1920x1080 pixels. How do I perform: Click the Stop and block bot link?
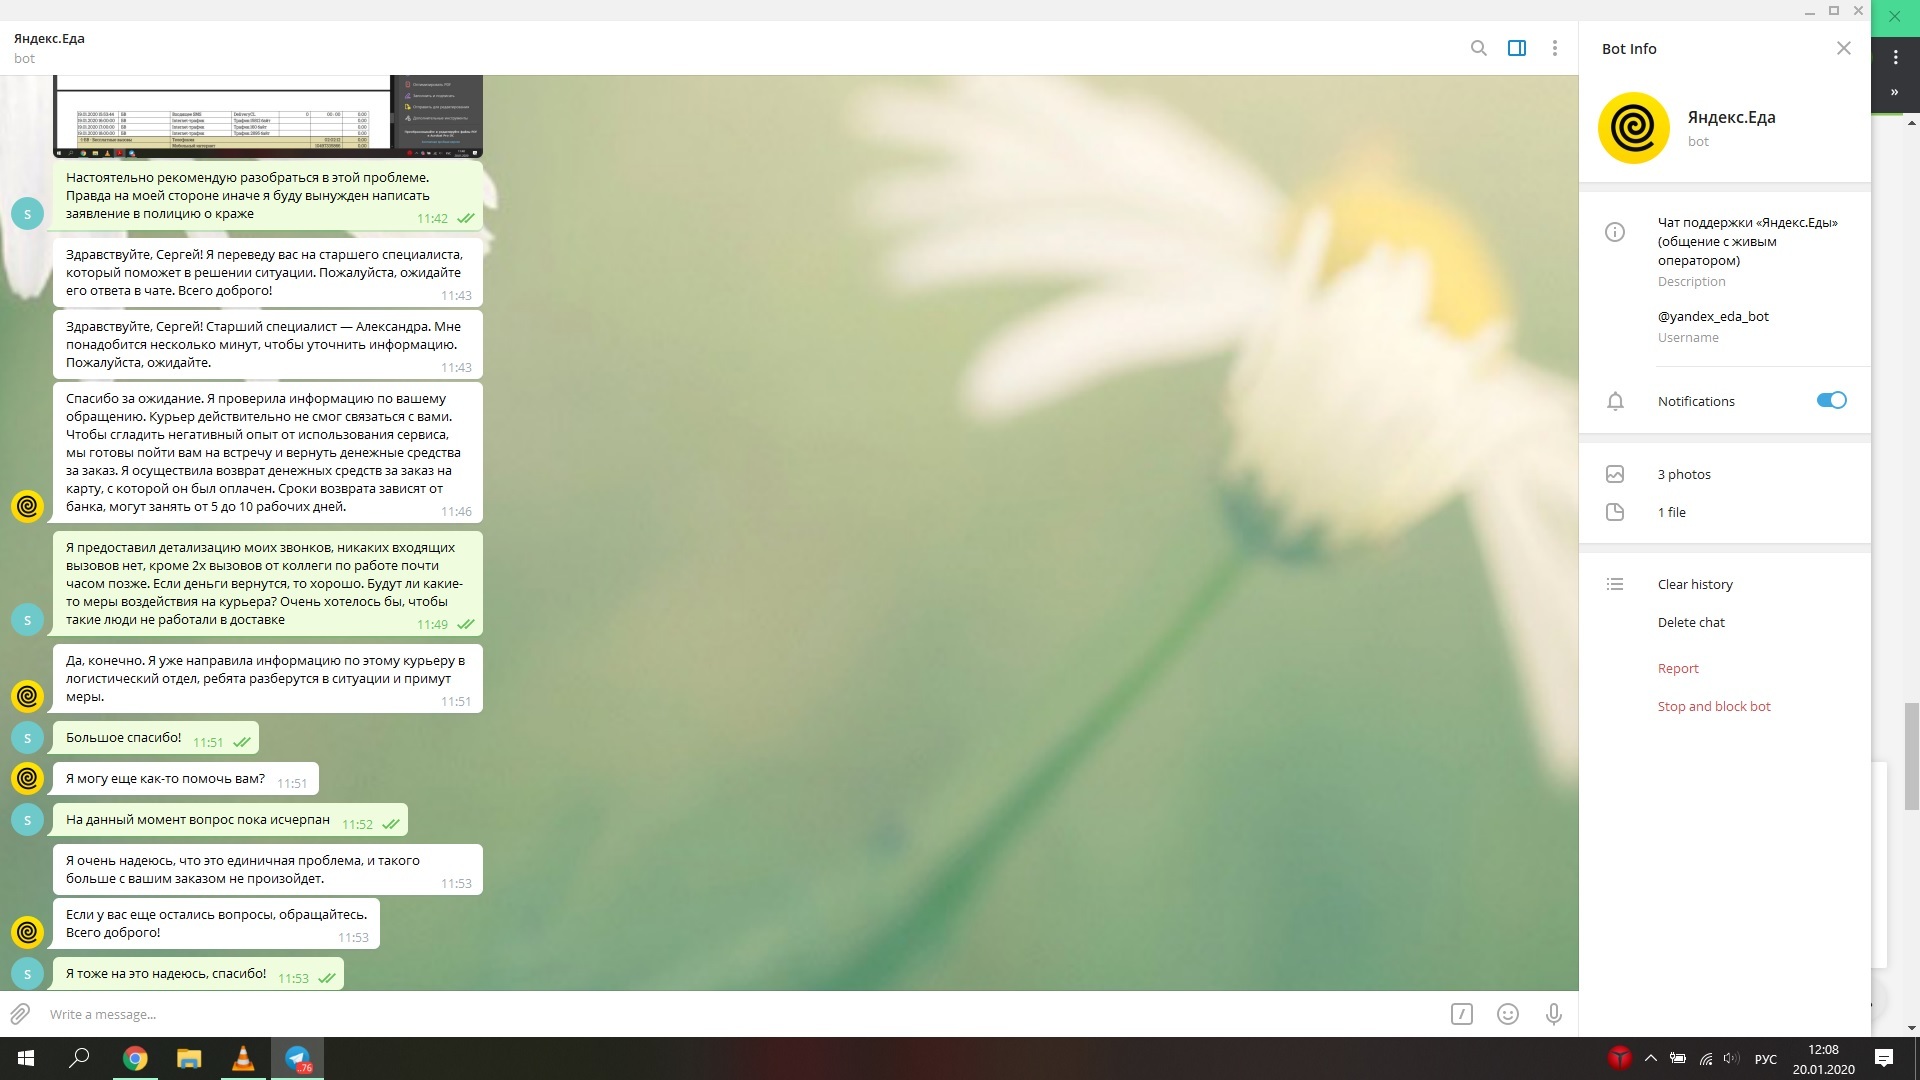point(1714,705)
